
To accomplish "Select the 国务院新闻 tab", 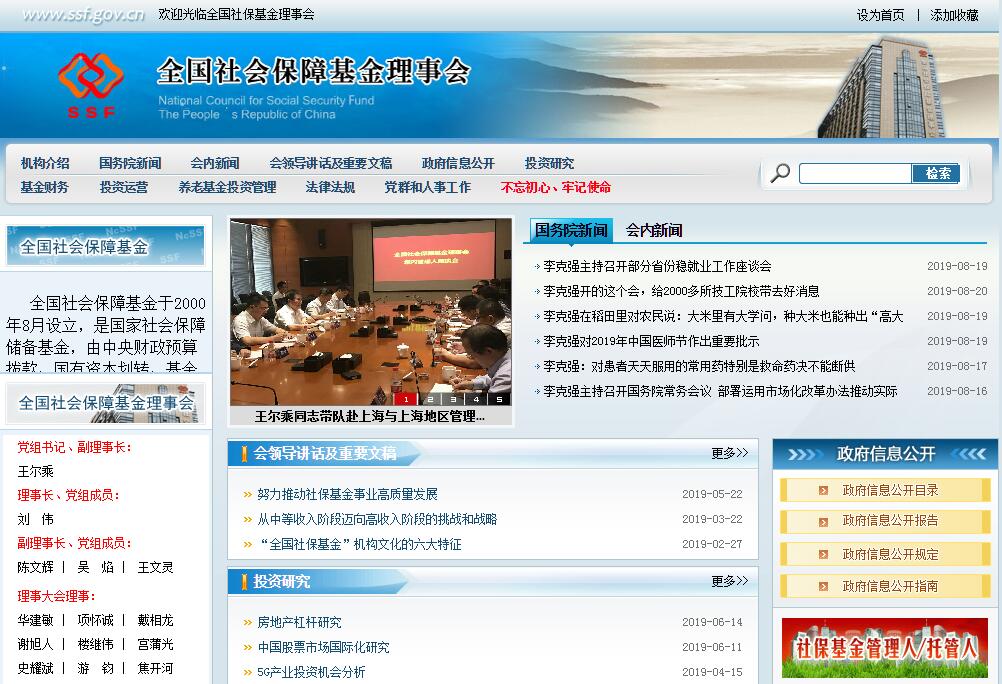I will click(x=571, y=230).
